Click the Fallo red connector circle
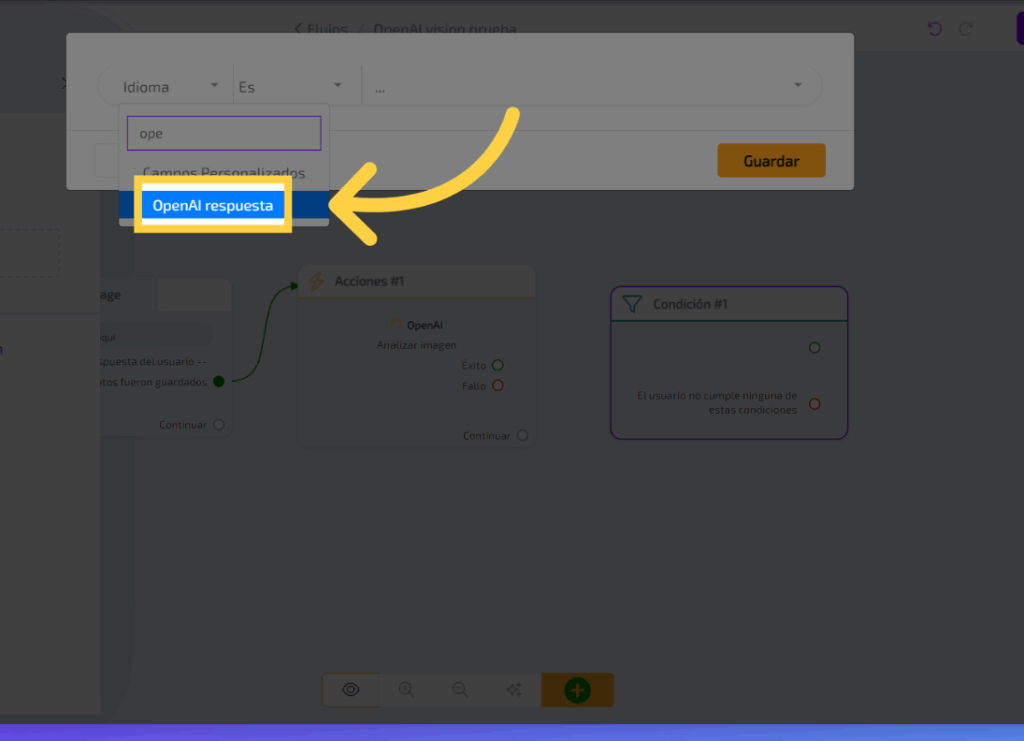The height and width of the screenshot is (741, 1024). click(x=497, y=385)
